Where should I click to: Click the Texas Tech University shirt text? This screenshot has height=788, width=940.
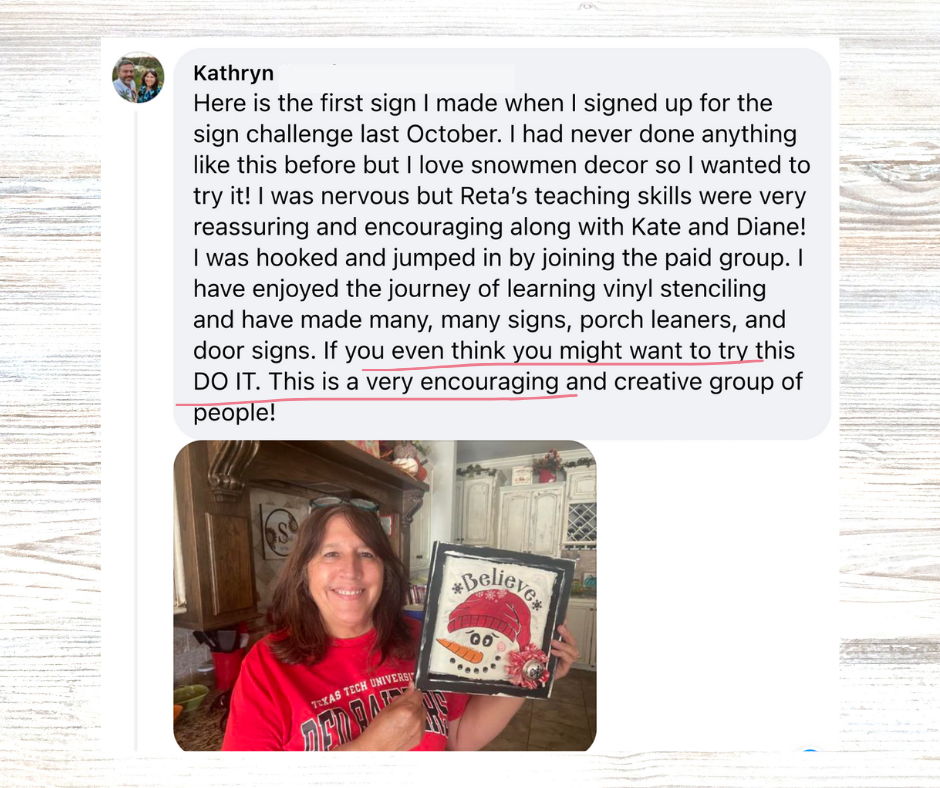coord(362,690)
